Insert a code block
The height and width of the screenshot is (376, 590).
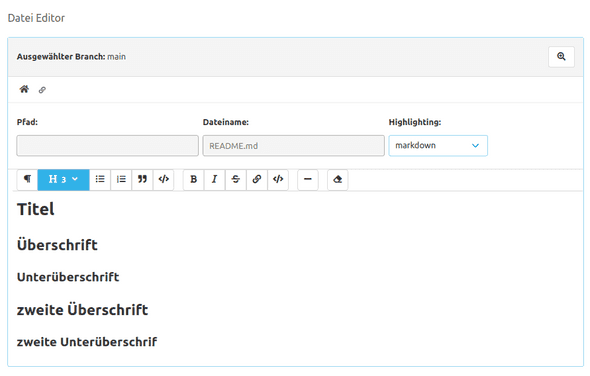click(164, 180)
